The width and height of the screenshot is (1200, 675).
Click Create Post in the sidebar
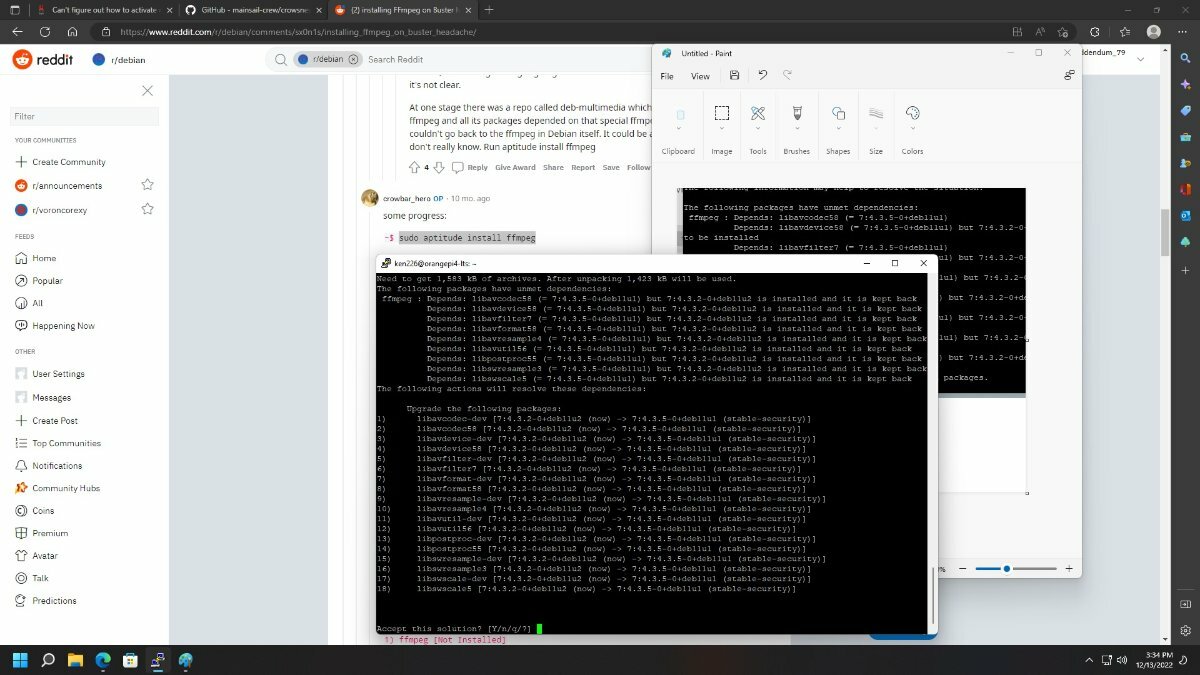(47, 421)
